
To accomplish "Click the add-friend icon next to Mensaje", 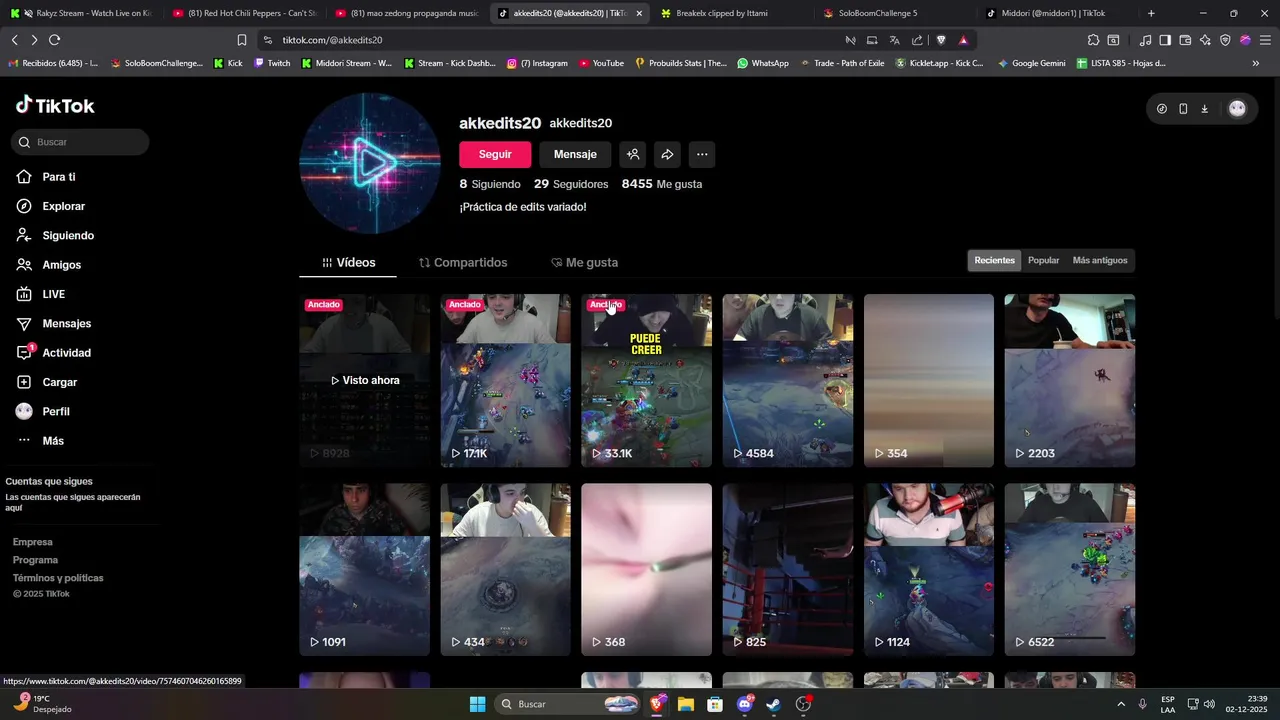I will [632, 154].
